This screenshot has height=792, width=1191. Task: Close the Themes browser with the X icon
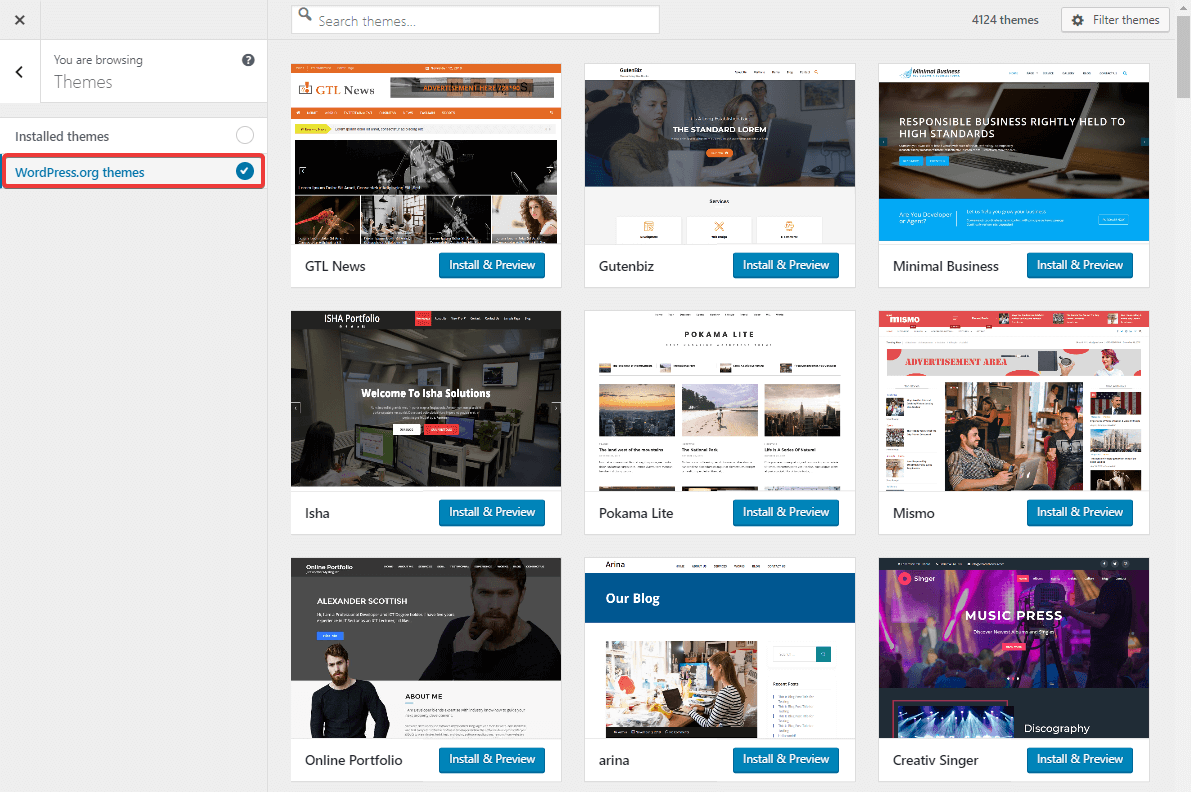click(x=19, y=19)
